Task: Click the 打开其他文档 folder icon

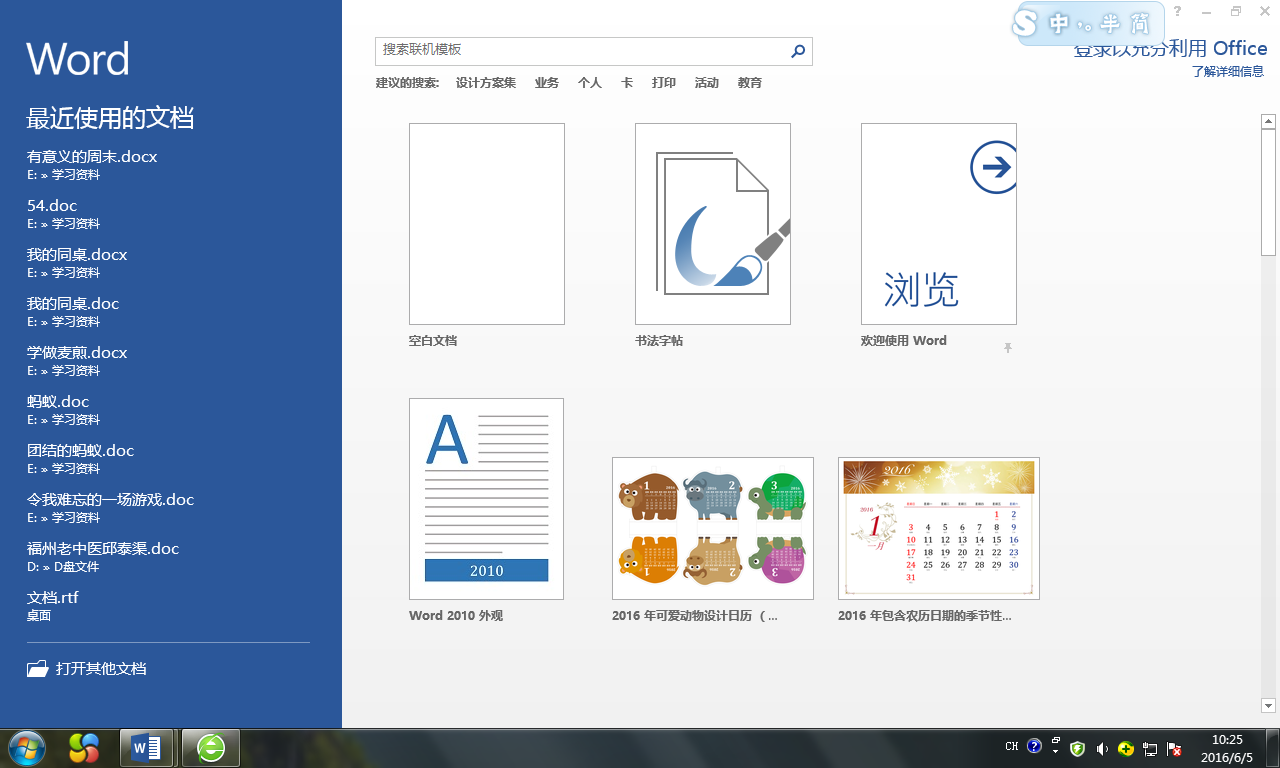Action: click(38, 669)
